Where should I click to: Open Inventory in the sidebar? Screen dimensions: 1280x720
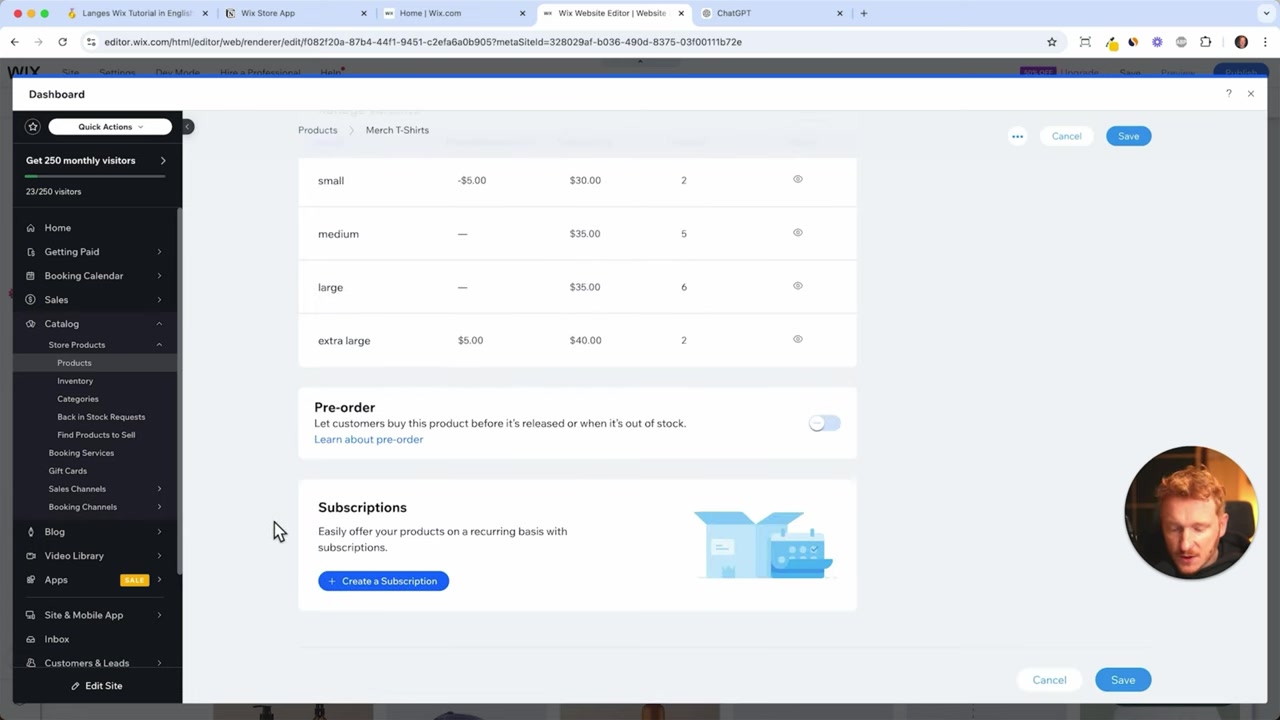tap(75, 381)
